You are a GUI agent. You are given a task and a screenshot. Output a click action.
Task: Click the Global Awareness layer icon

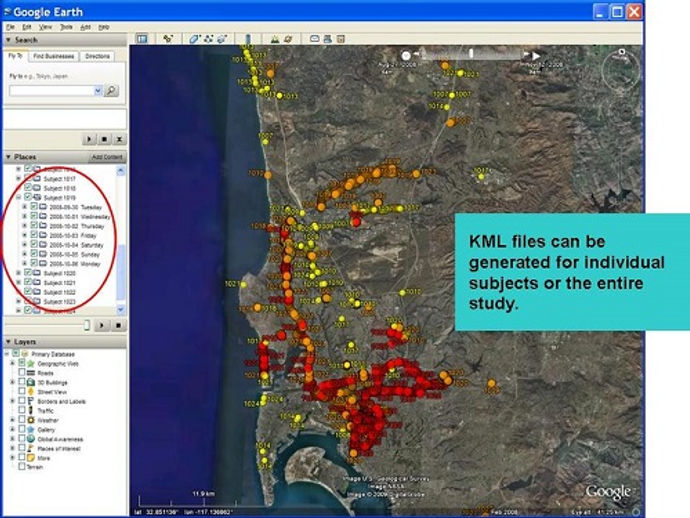click(31, 439)
